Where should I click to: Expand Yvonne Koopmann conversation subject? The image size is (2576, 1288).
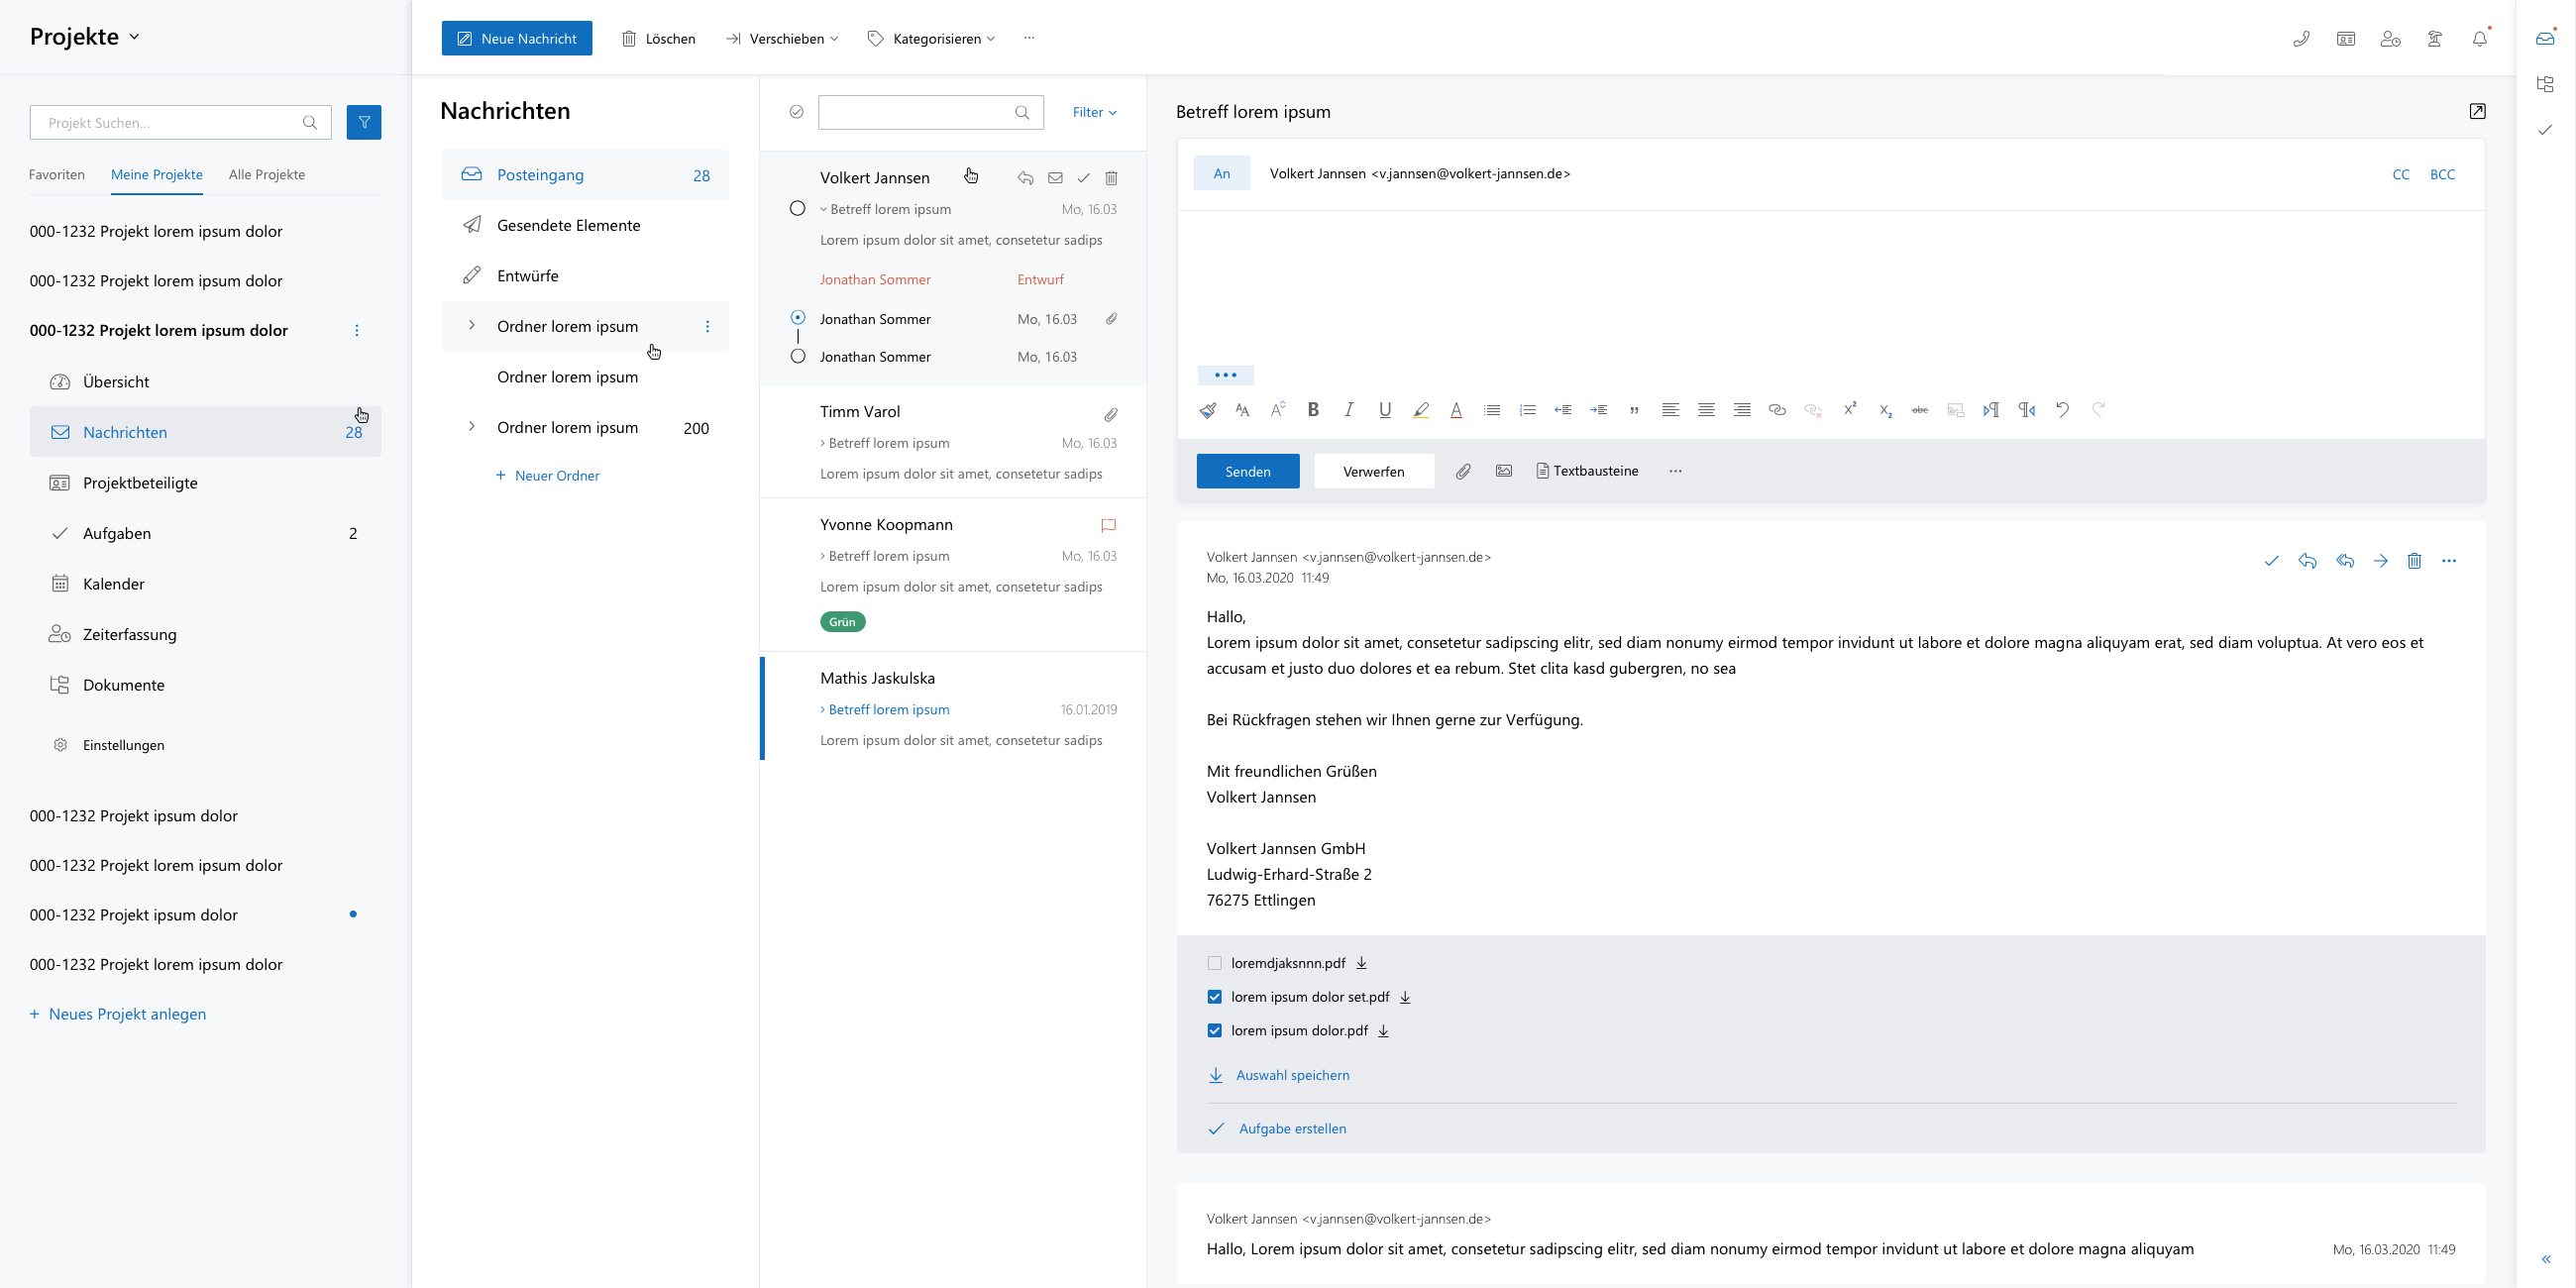(x=823, y=556)
